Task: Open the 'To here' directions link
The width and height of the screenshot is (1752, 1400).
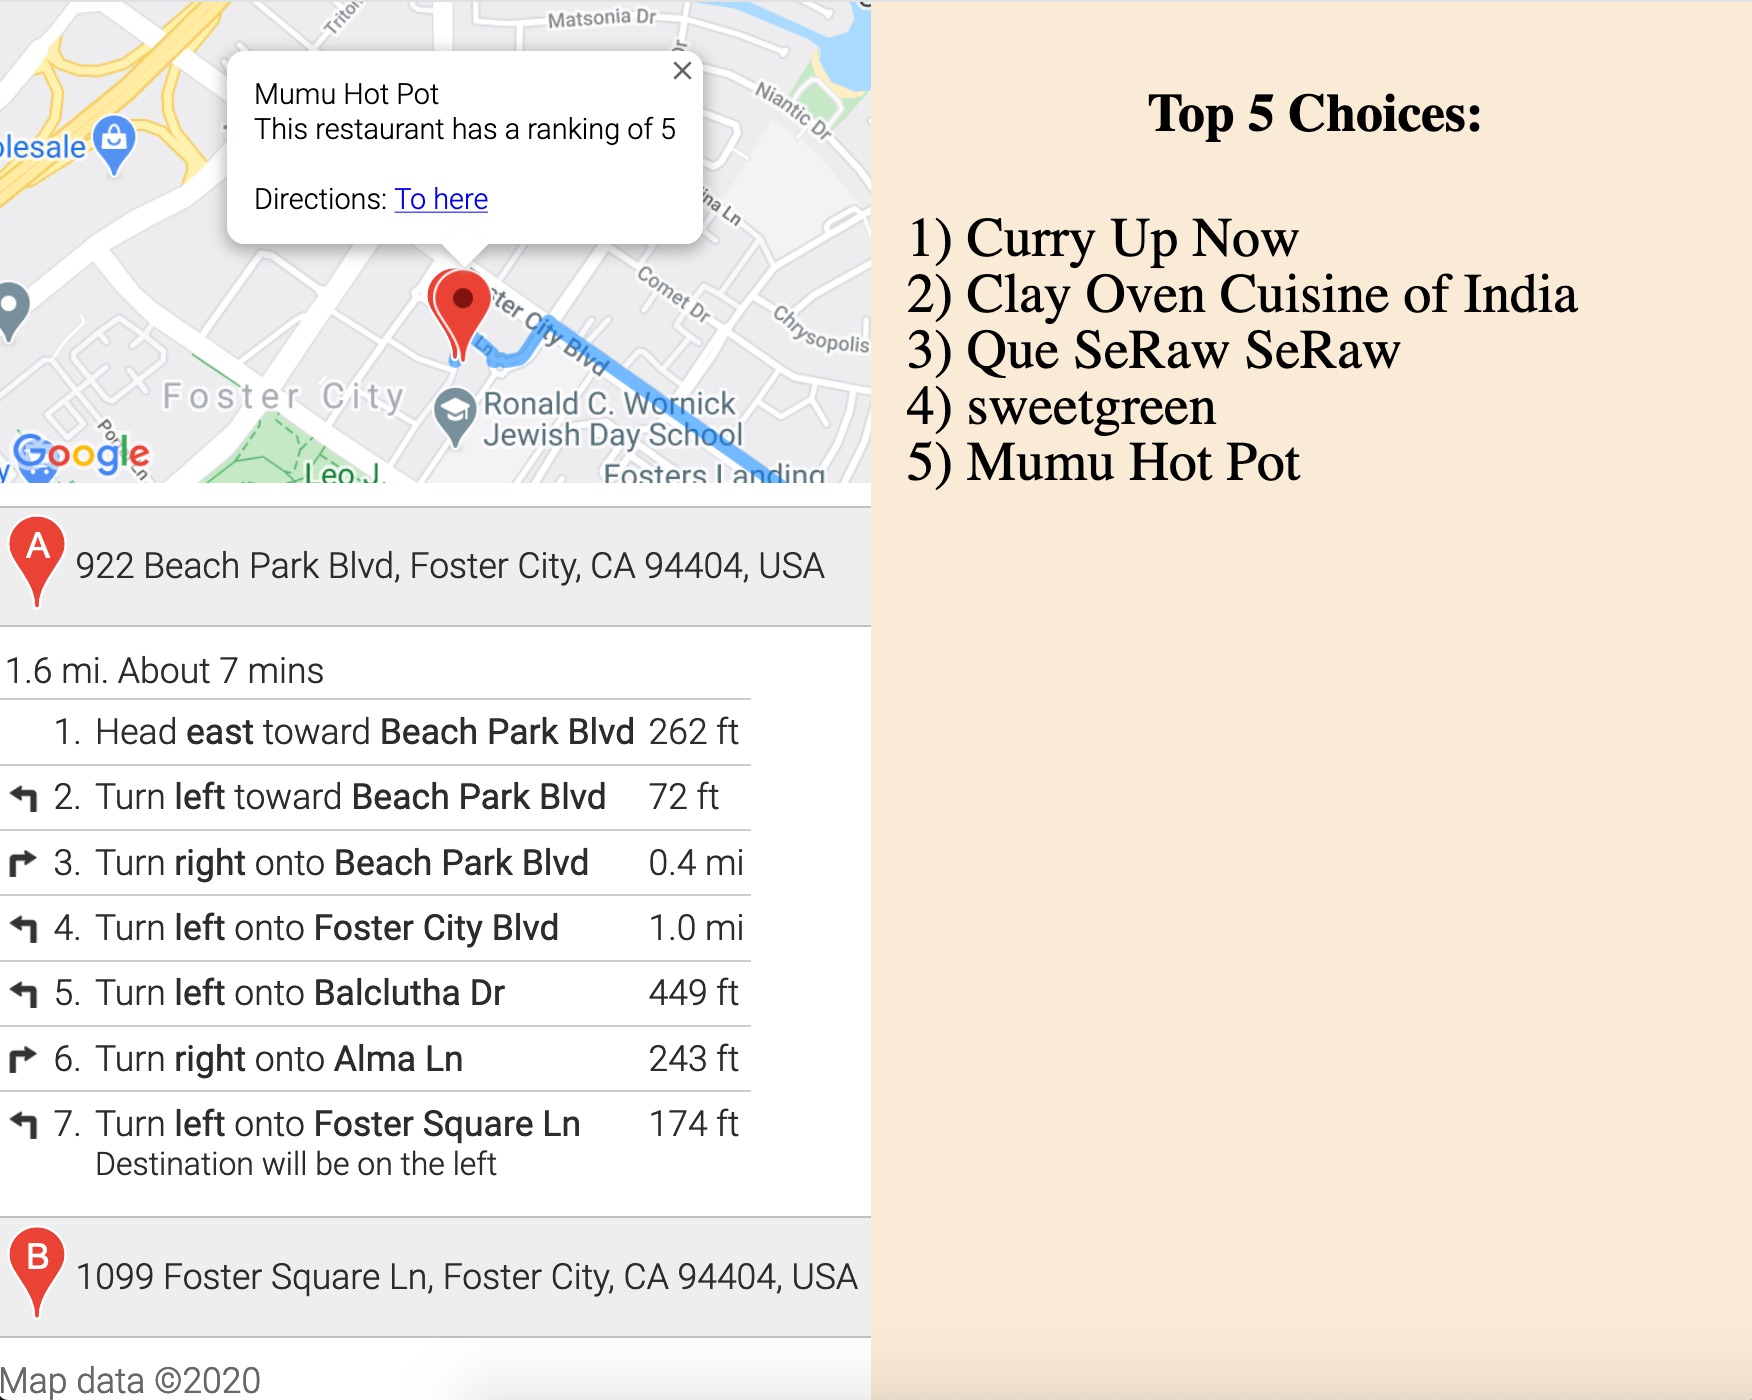Action: tap(441, 199)
